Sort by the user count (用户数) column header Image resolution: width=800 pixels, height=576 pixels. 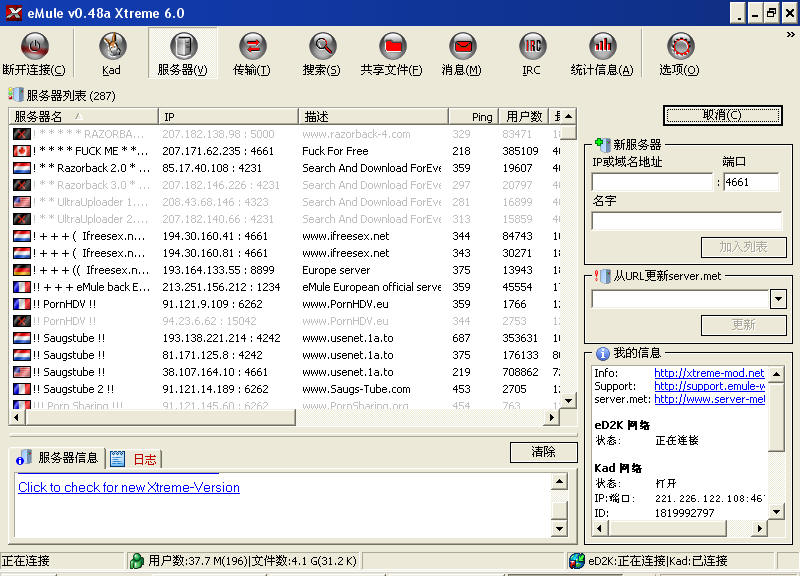(x=523, y=116)
